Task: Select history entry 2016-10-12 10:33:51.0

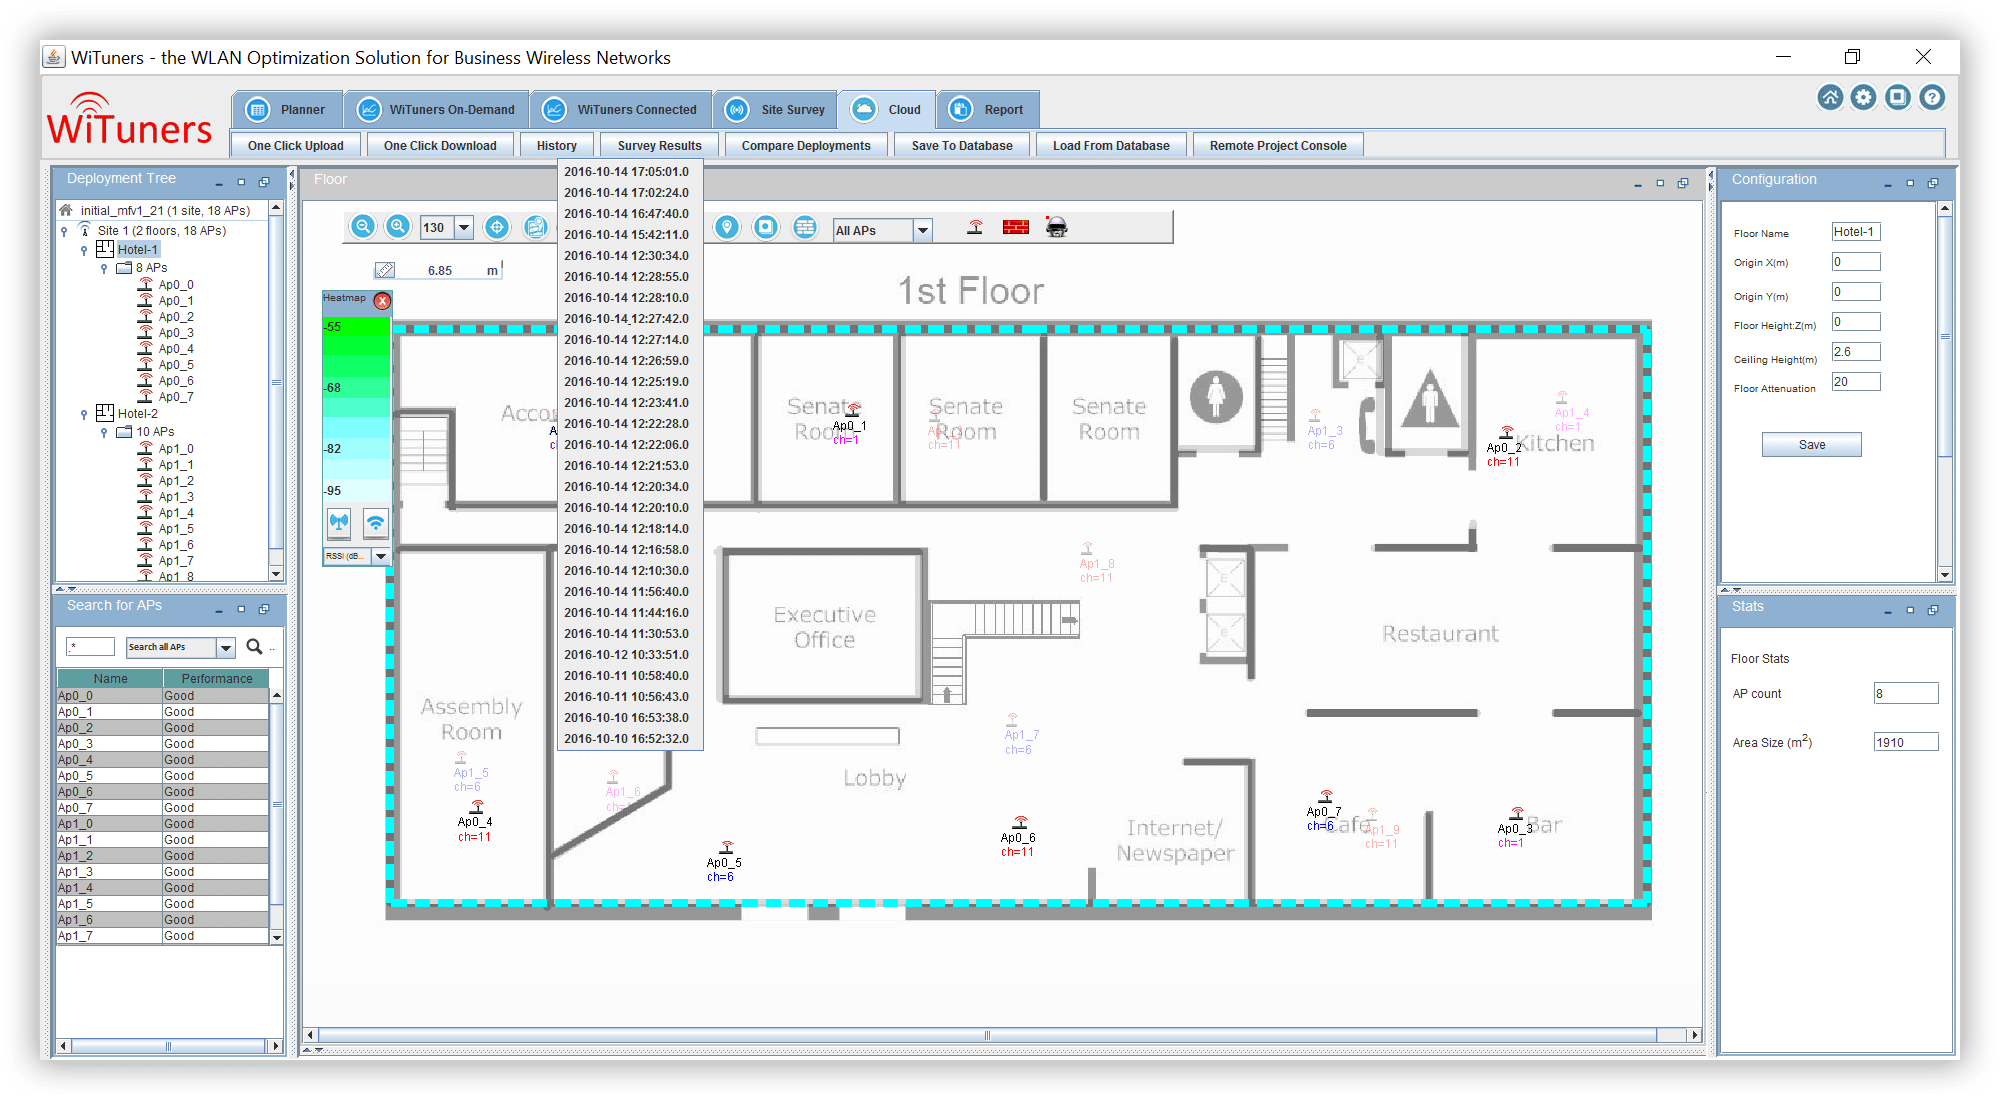Action: [629, 655]
